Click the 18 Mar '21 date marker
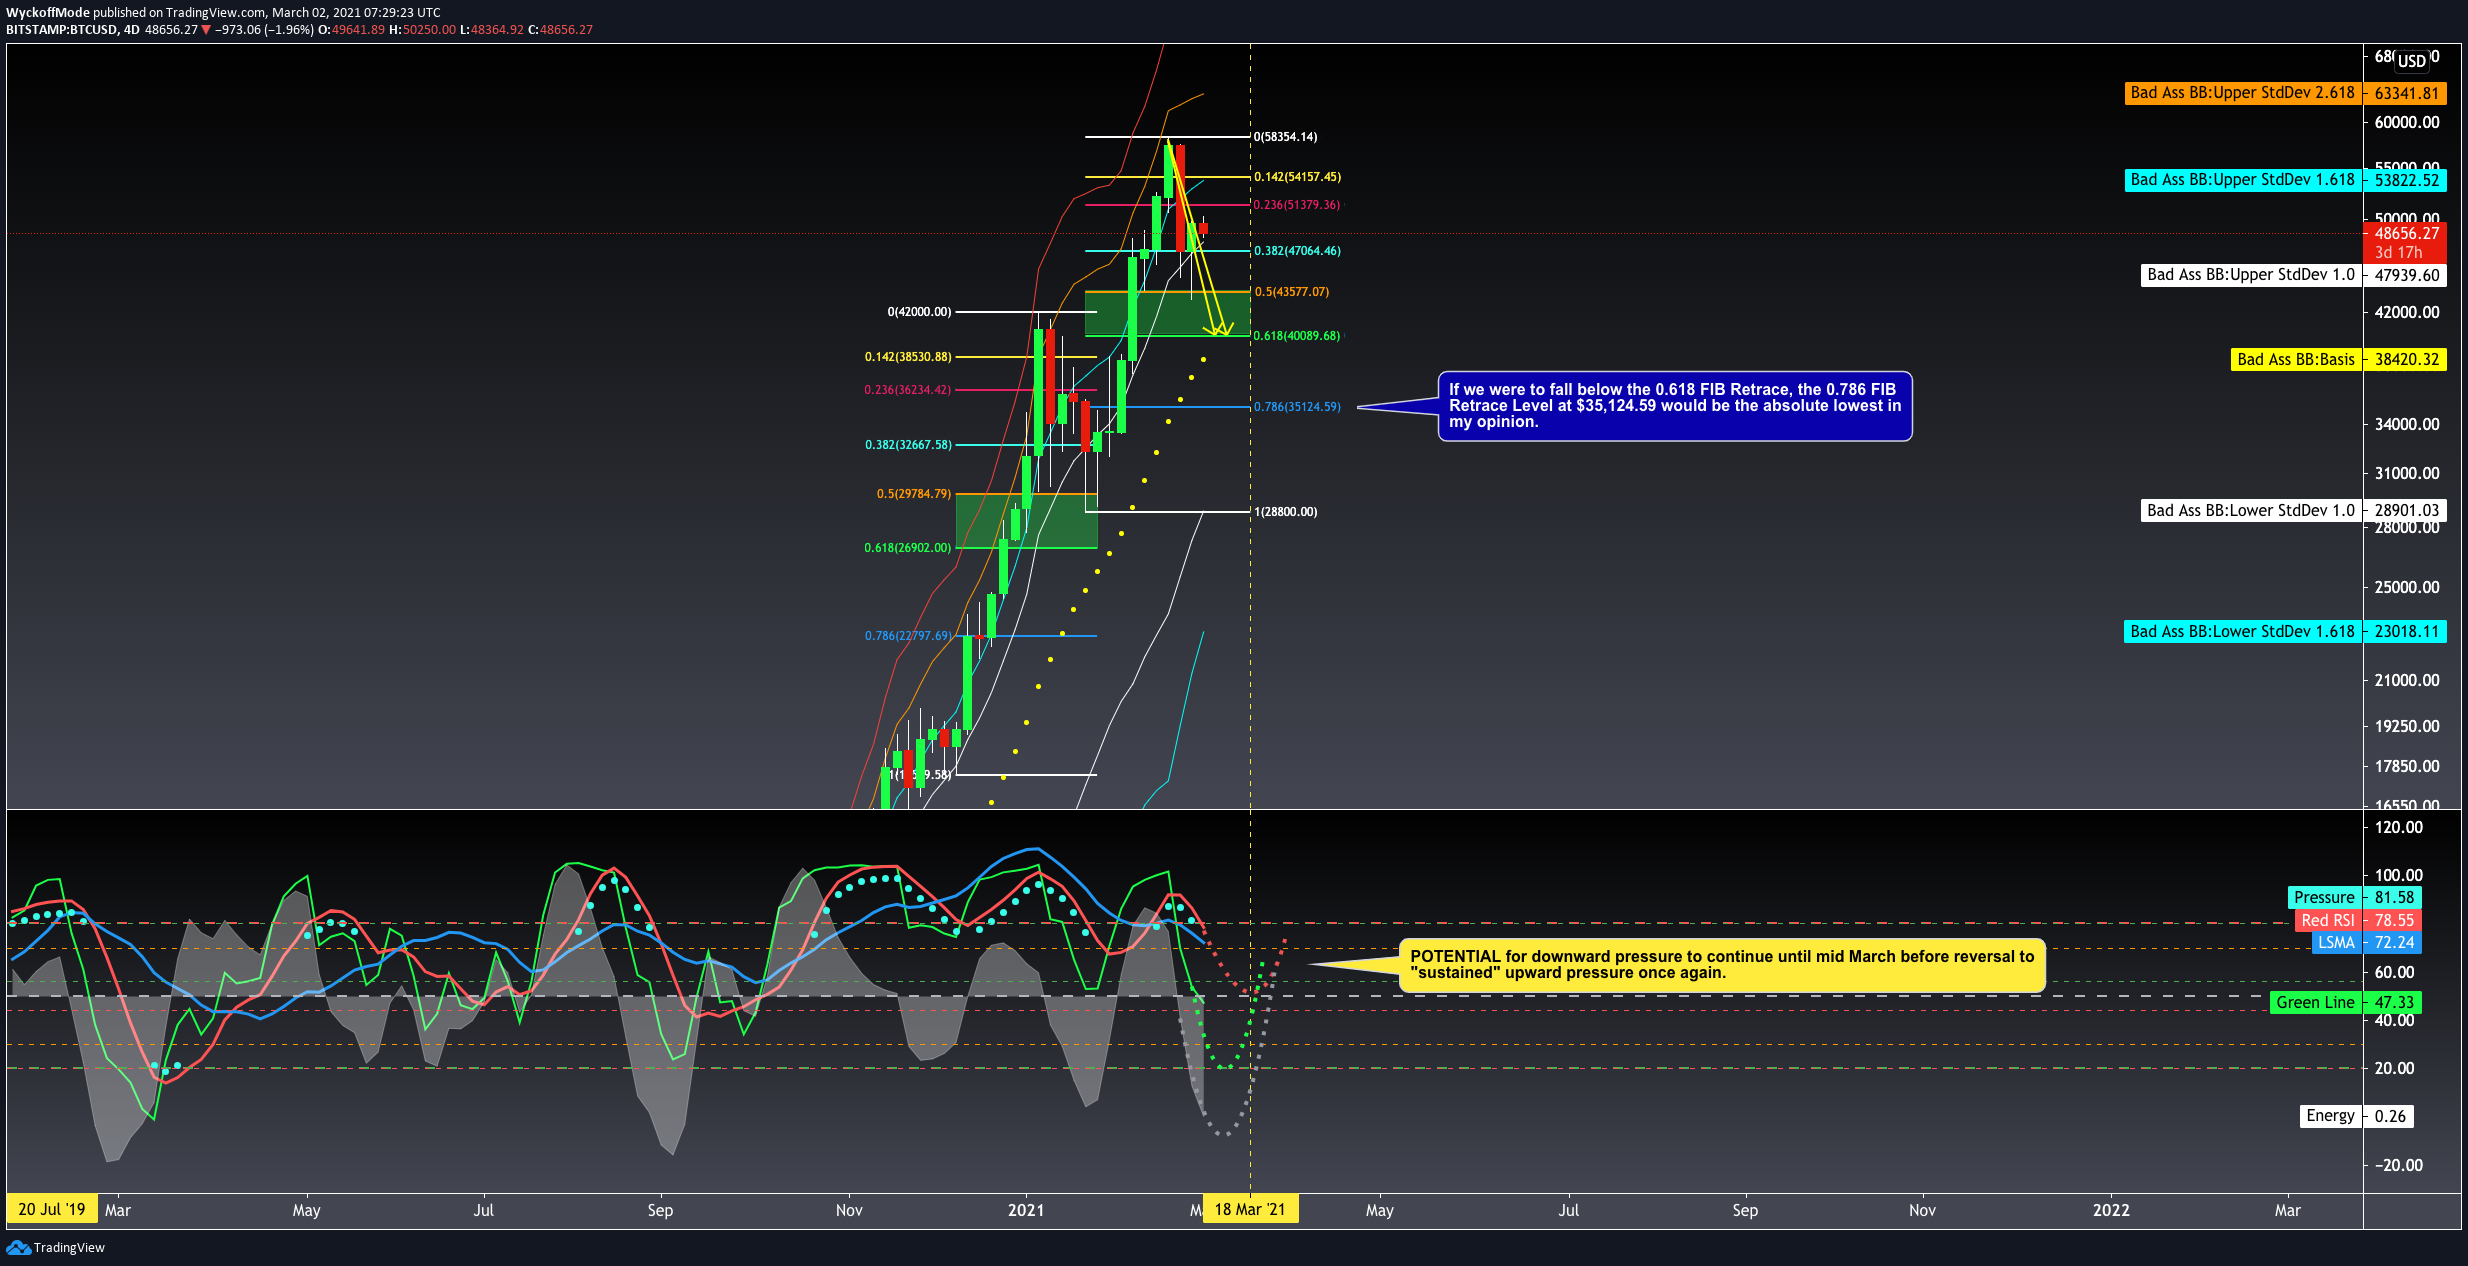 [1250, 1210]
